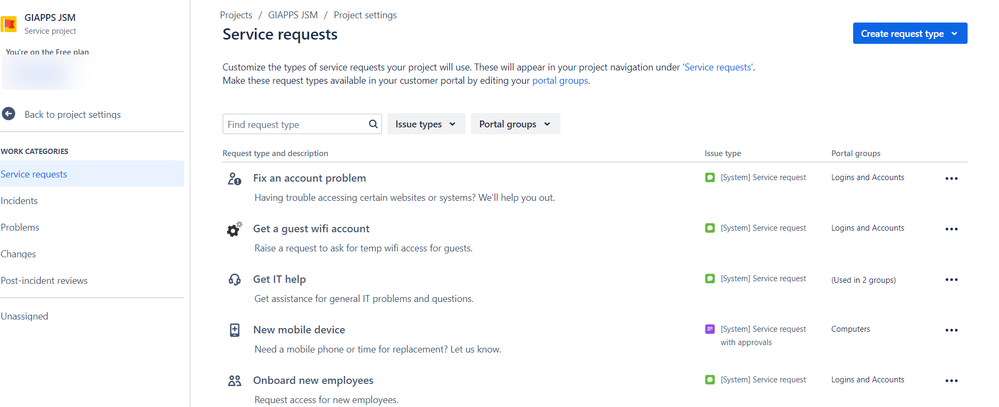Screen dimensions: 999x407
Task: Select Incidents in work categories
Action: point(19,201)
